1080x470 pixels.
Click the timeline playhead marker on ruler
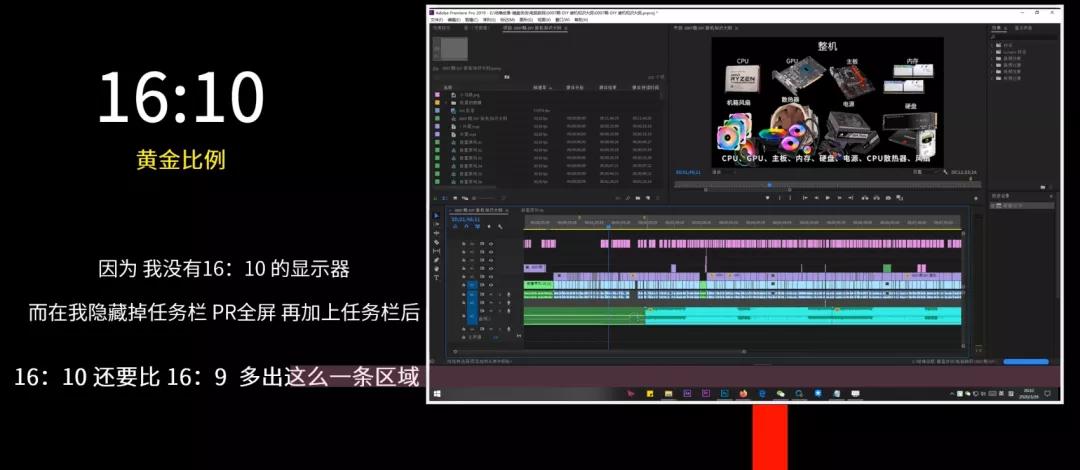[609, 225]
